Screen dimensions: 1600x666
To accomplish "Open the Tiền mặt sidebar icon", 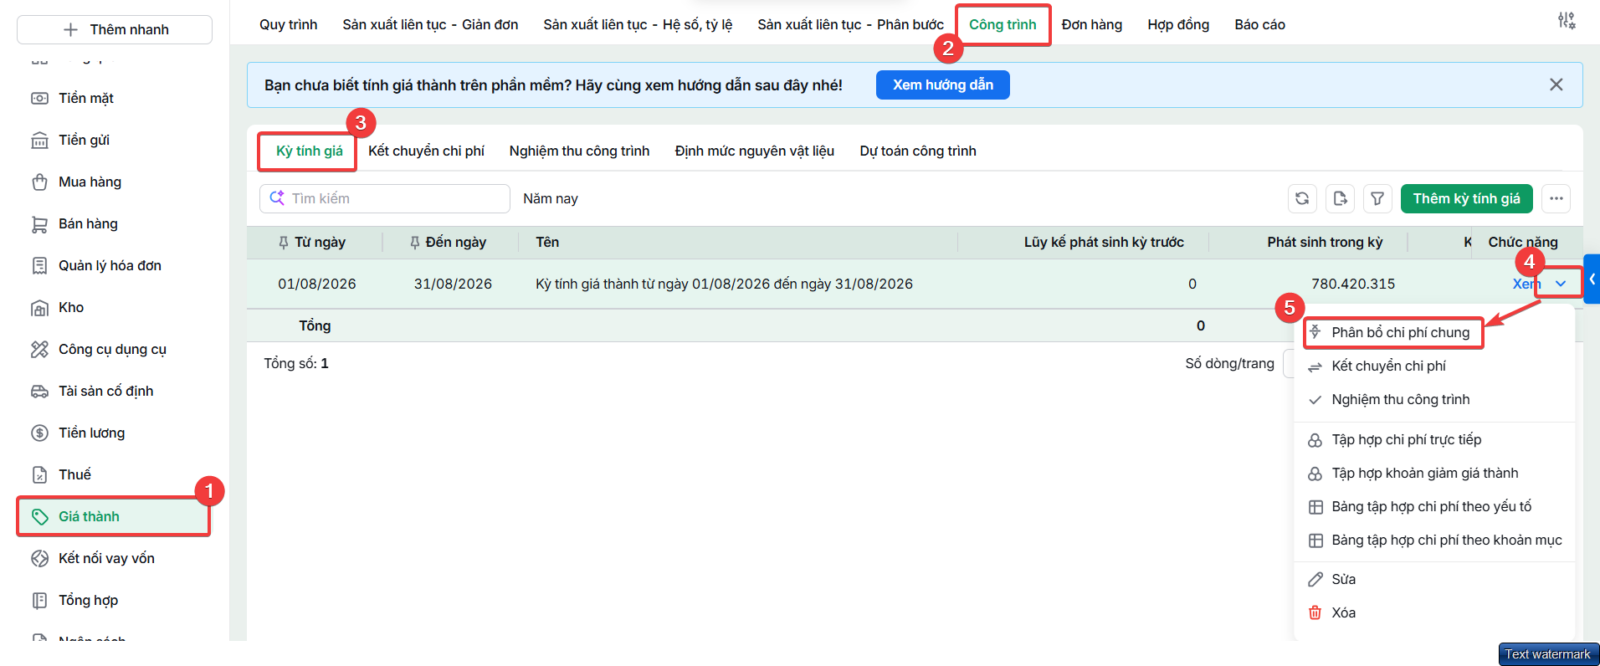I will [40, 98].
